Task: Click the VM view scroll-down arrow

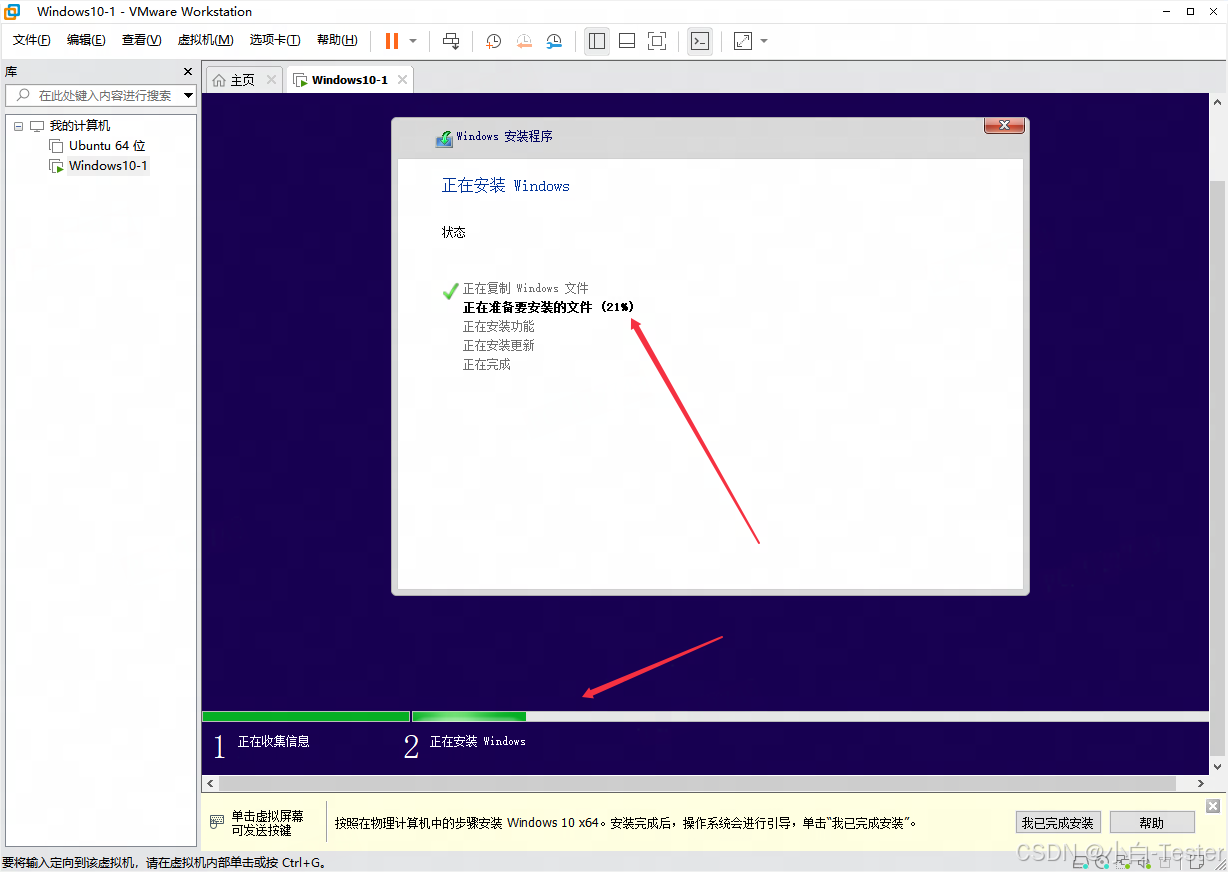Action: [1217, 765]
